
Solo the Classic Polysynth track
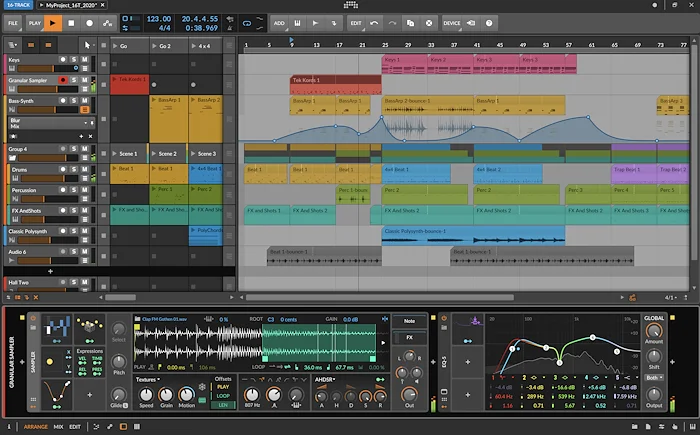[x=74, y=231]
